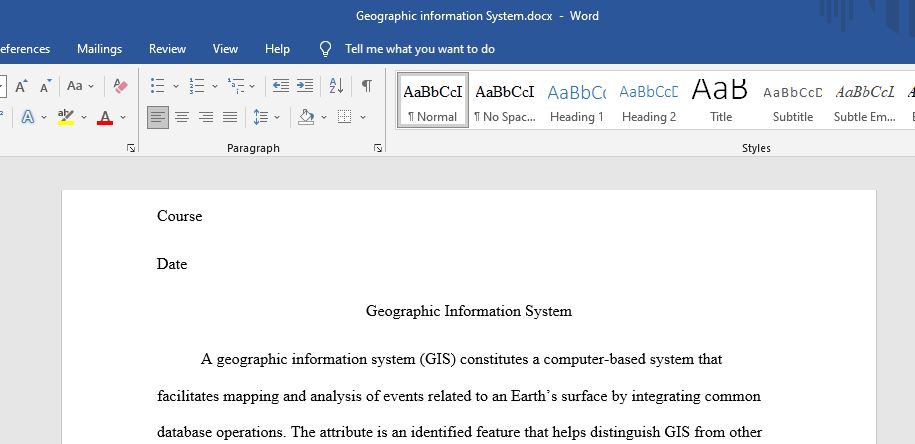Align text to the right
The width and height of the screenshot is (915, 444).
pos(206,117)
